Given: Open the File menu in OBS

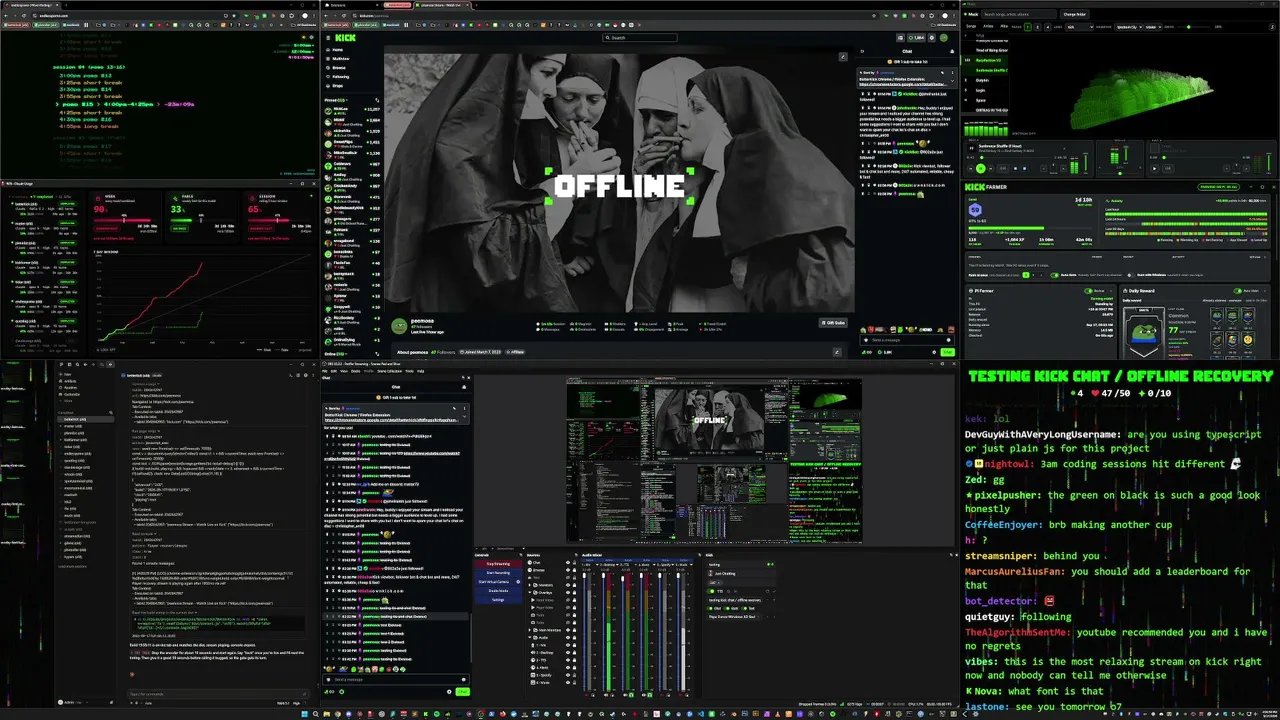Looking at the screenshot, I should point(325,371).
